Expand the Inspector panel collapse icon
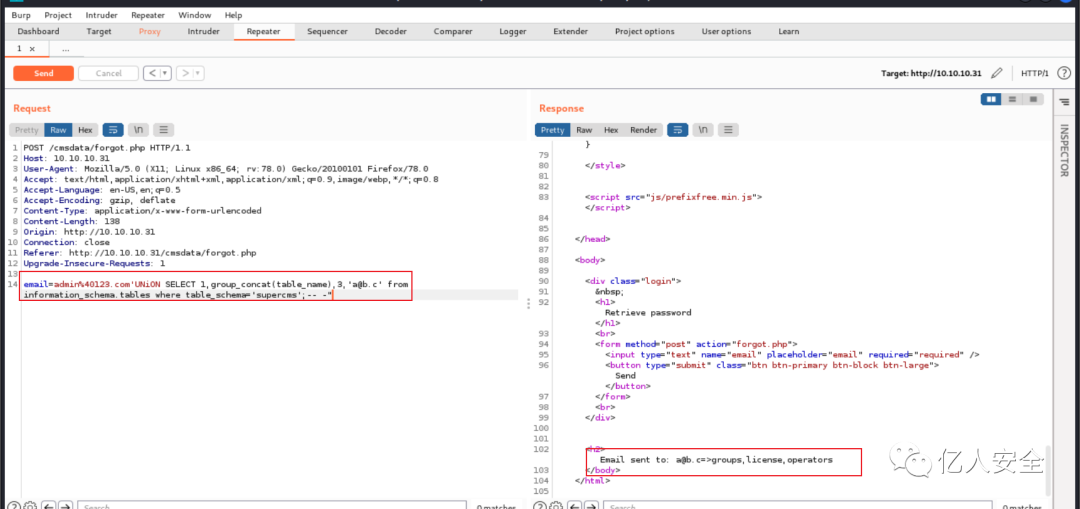 pyautogui.click(x=1064, y=101)
